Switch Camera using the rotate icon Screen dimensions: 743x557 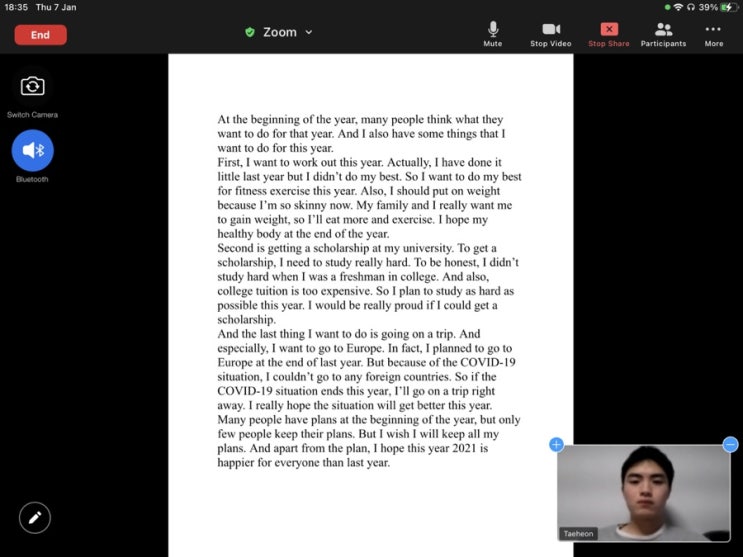coord(33,86)
